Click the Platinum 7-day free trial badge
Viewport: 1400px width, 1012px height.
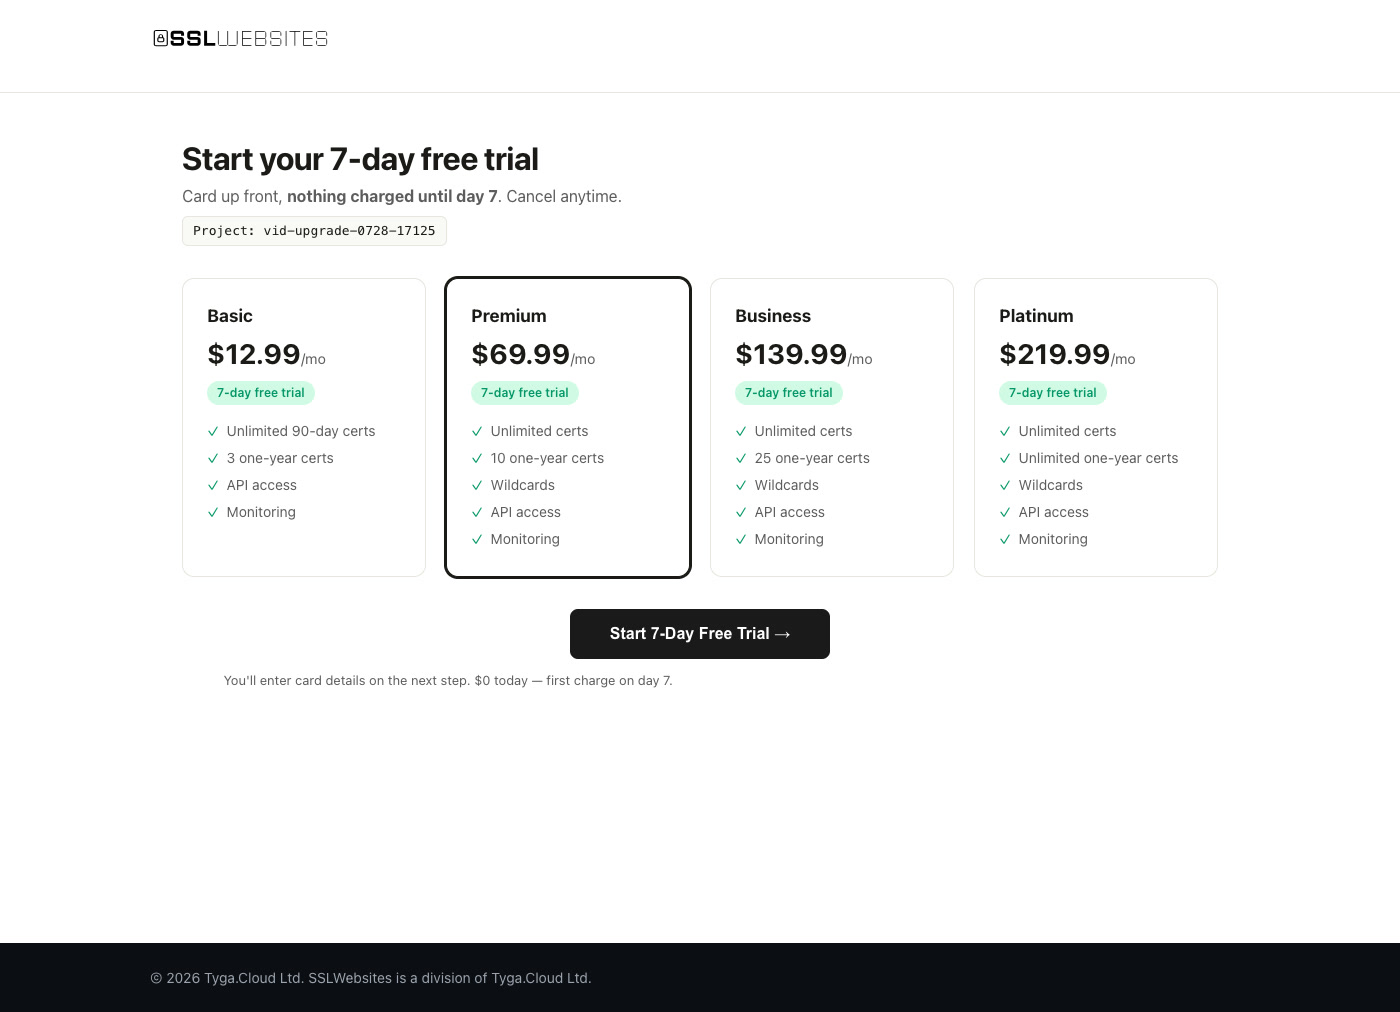(1053, 393)
